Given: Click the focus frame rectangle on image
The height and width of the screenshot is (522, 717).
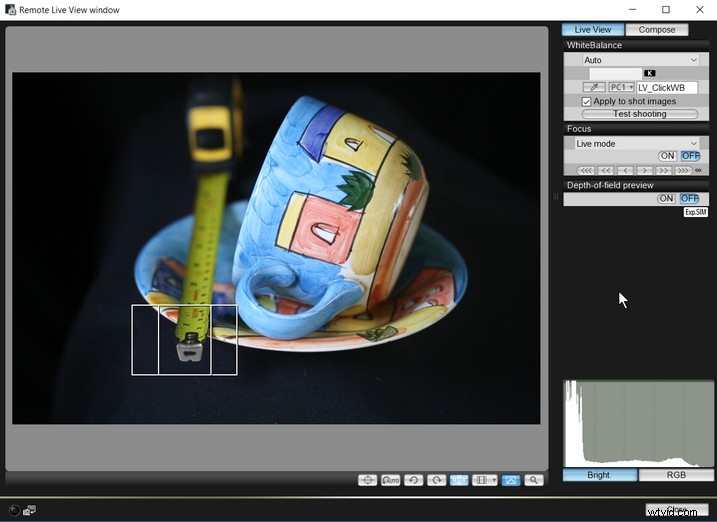Looking at the screenshot, I should (x=184, y=340).
